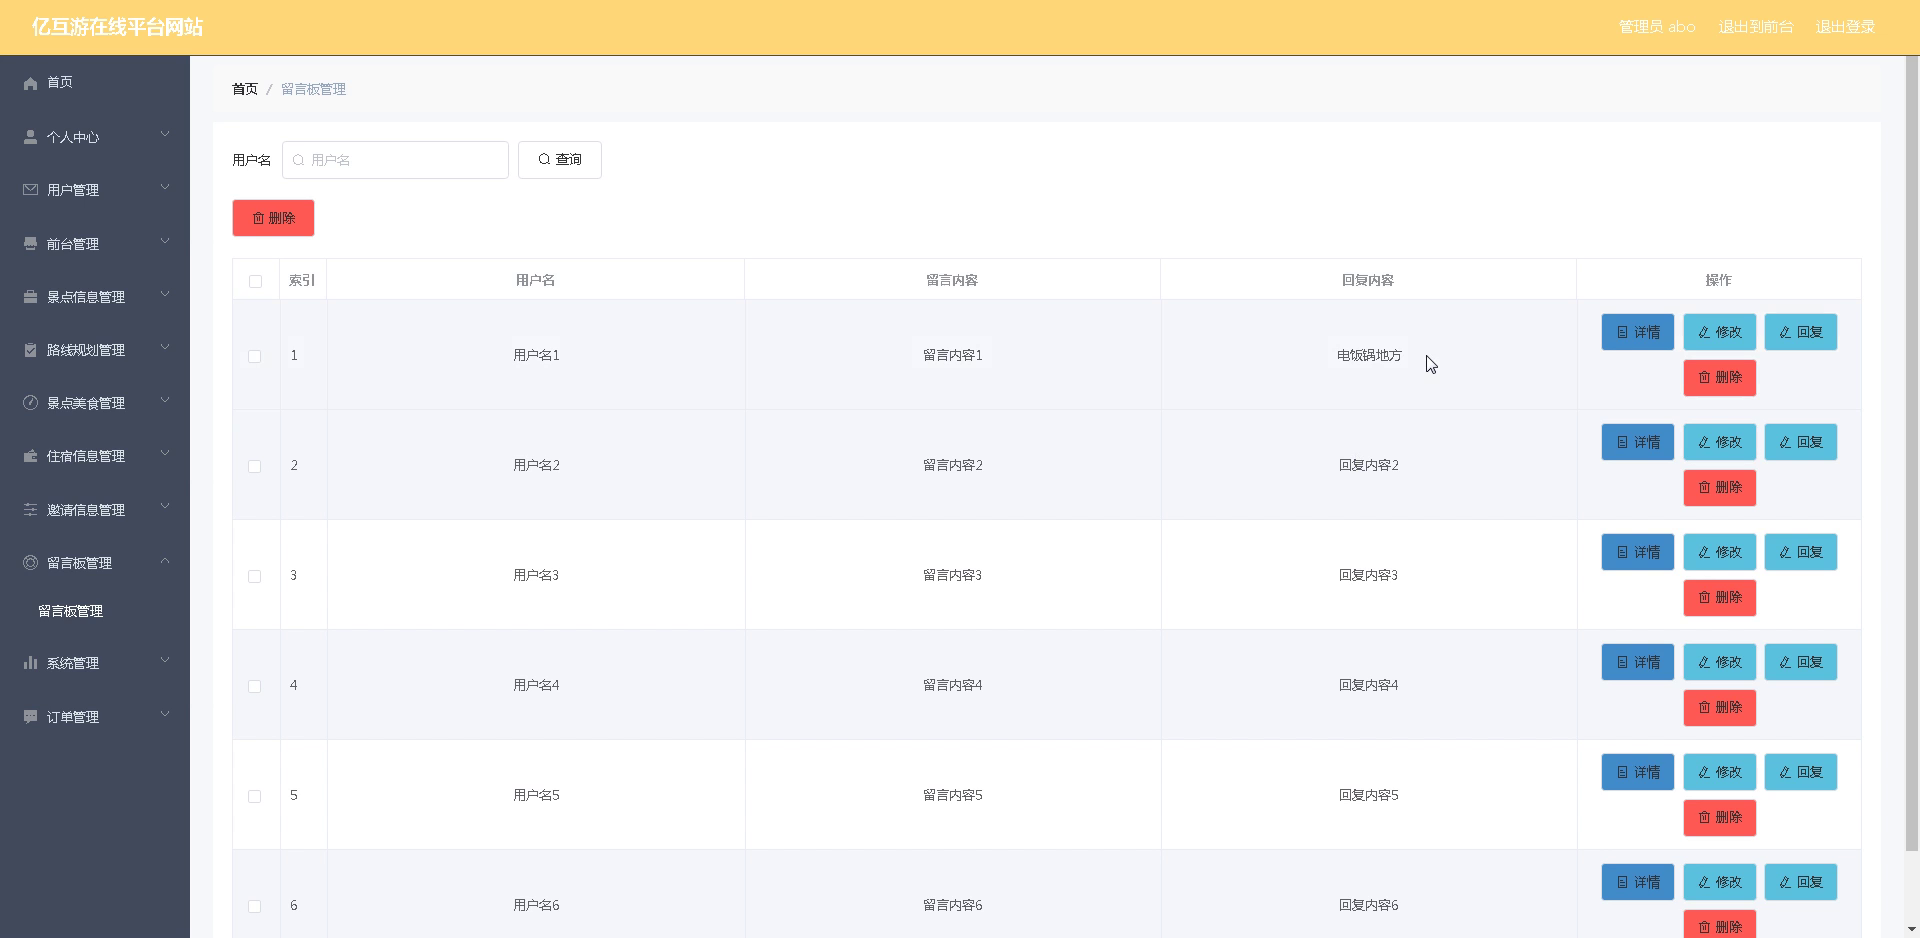Screen dimensions: 1920x938
Task: Open the 系统管理 sidebar menu
Action: coord(95,663)
